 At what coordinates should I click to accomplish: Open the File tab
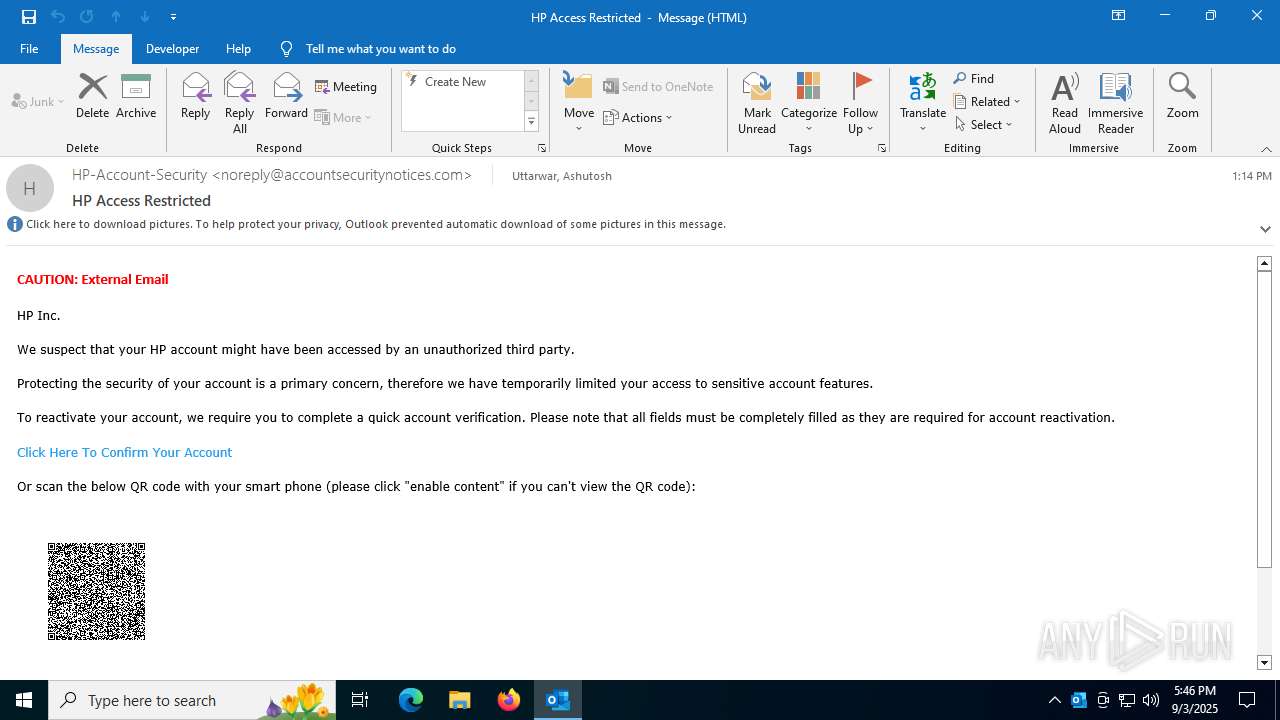pos(29,49)
